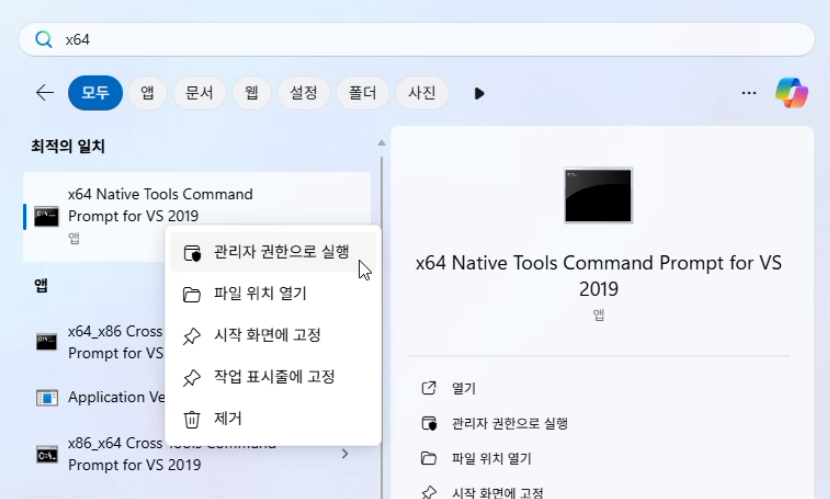Screen dimensions: 830x499
Task: Open the 설정 filter tab
Action: click(x=304, y=93)
